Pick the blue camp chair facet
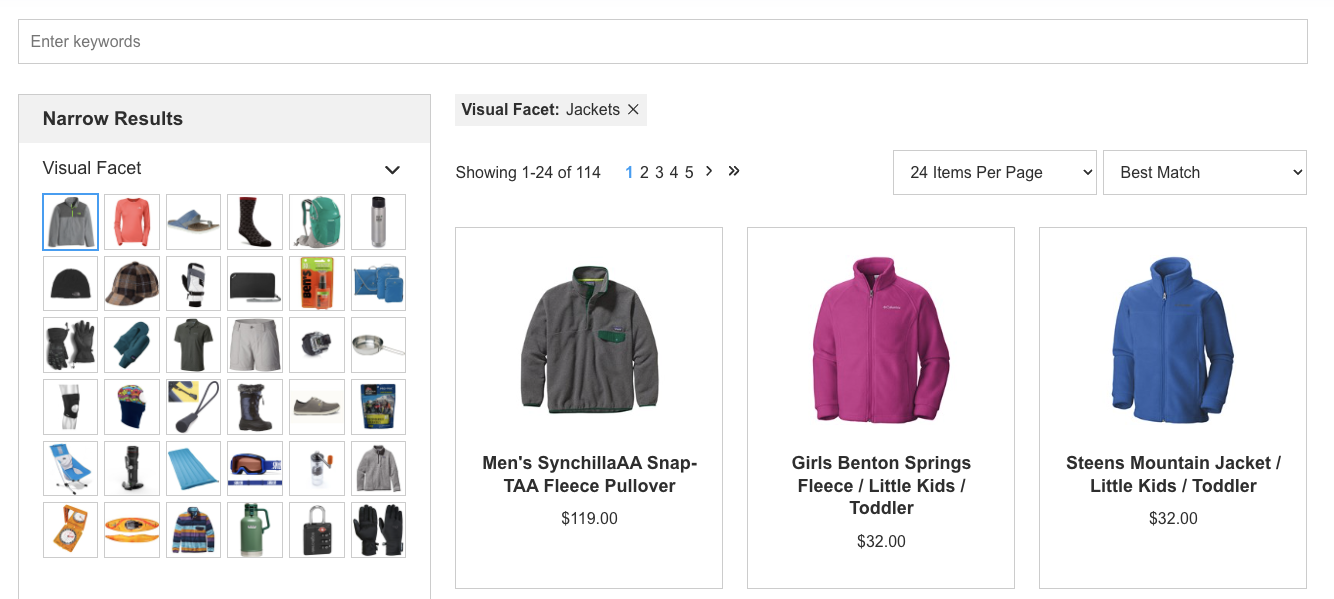1334x599 pixels. (71, 468)
